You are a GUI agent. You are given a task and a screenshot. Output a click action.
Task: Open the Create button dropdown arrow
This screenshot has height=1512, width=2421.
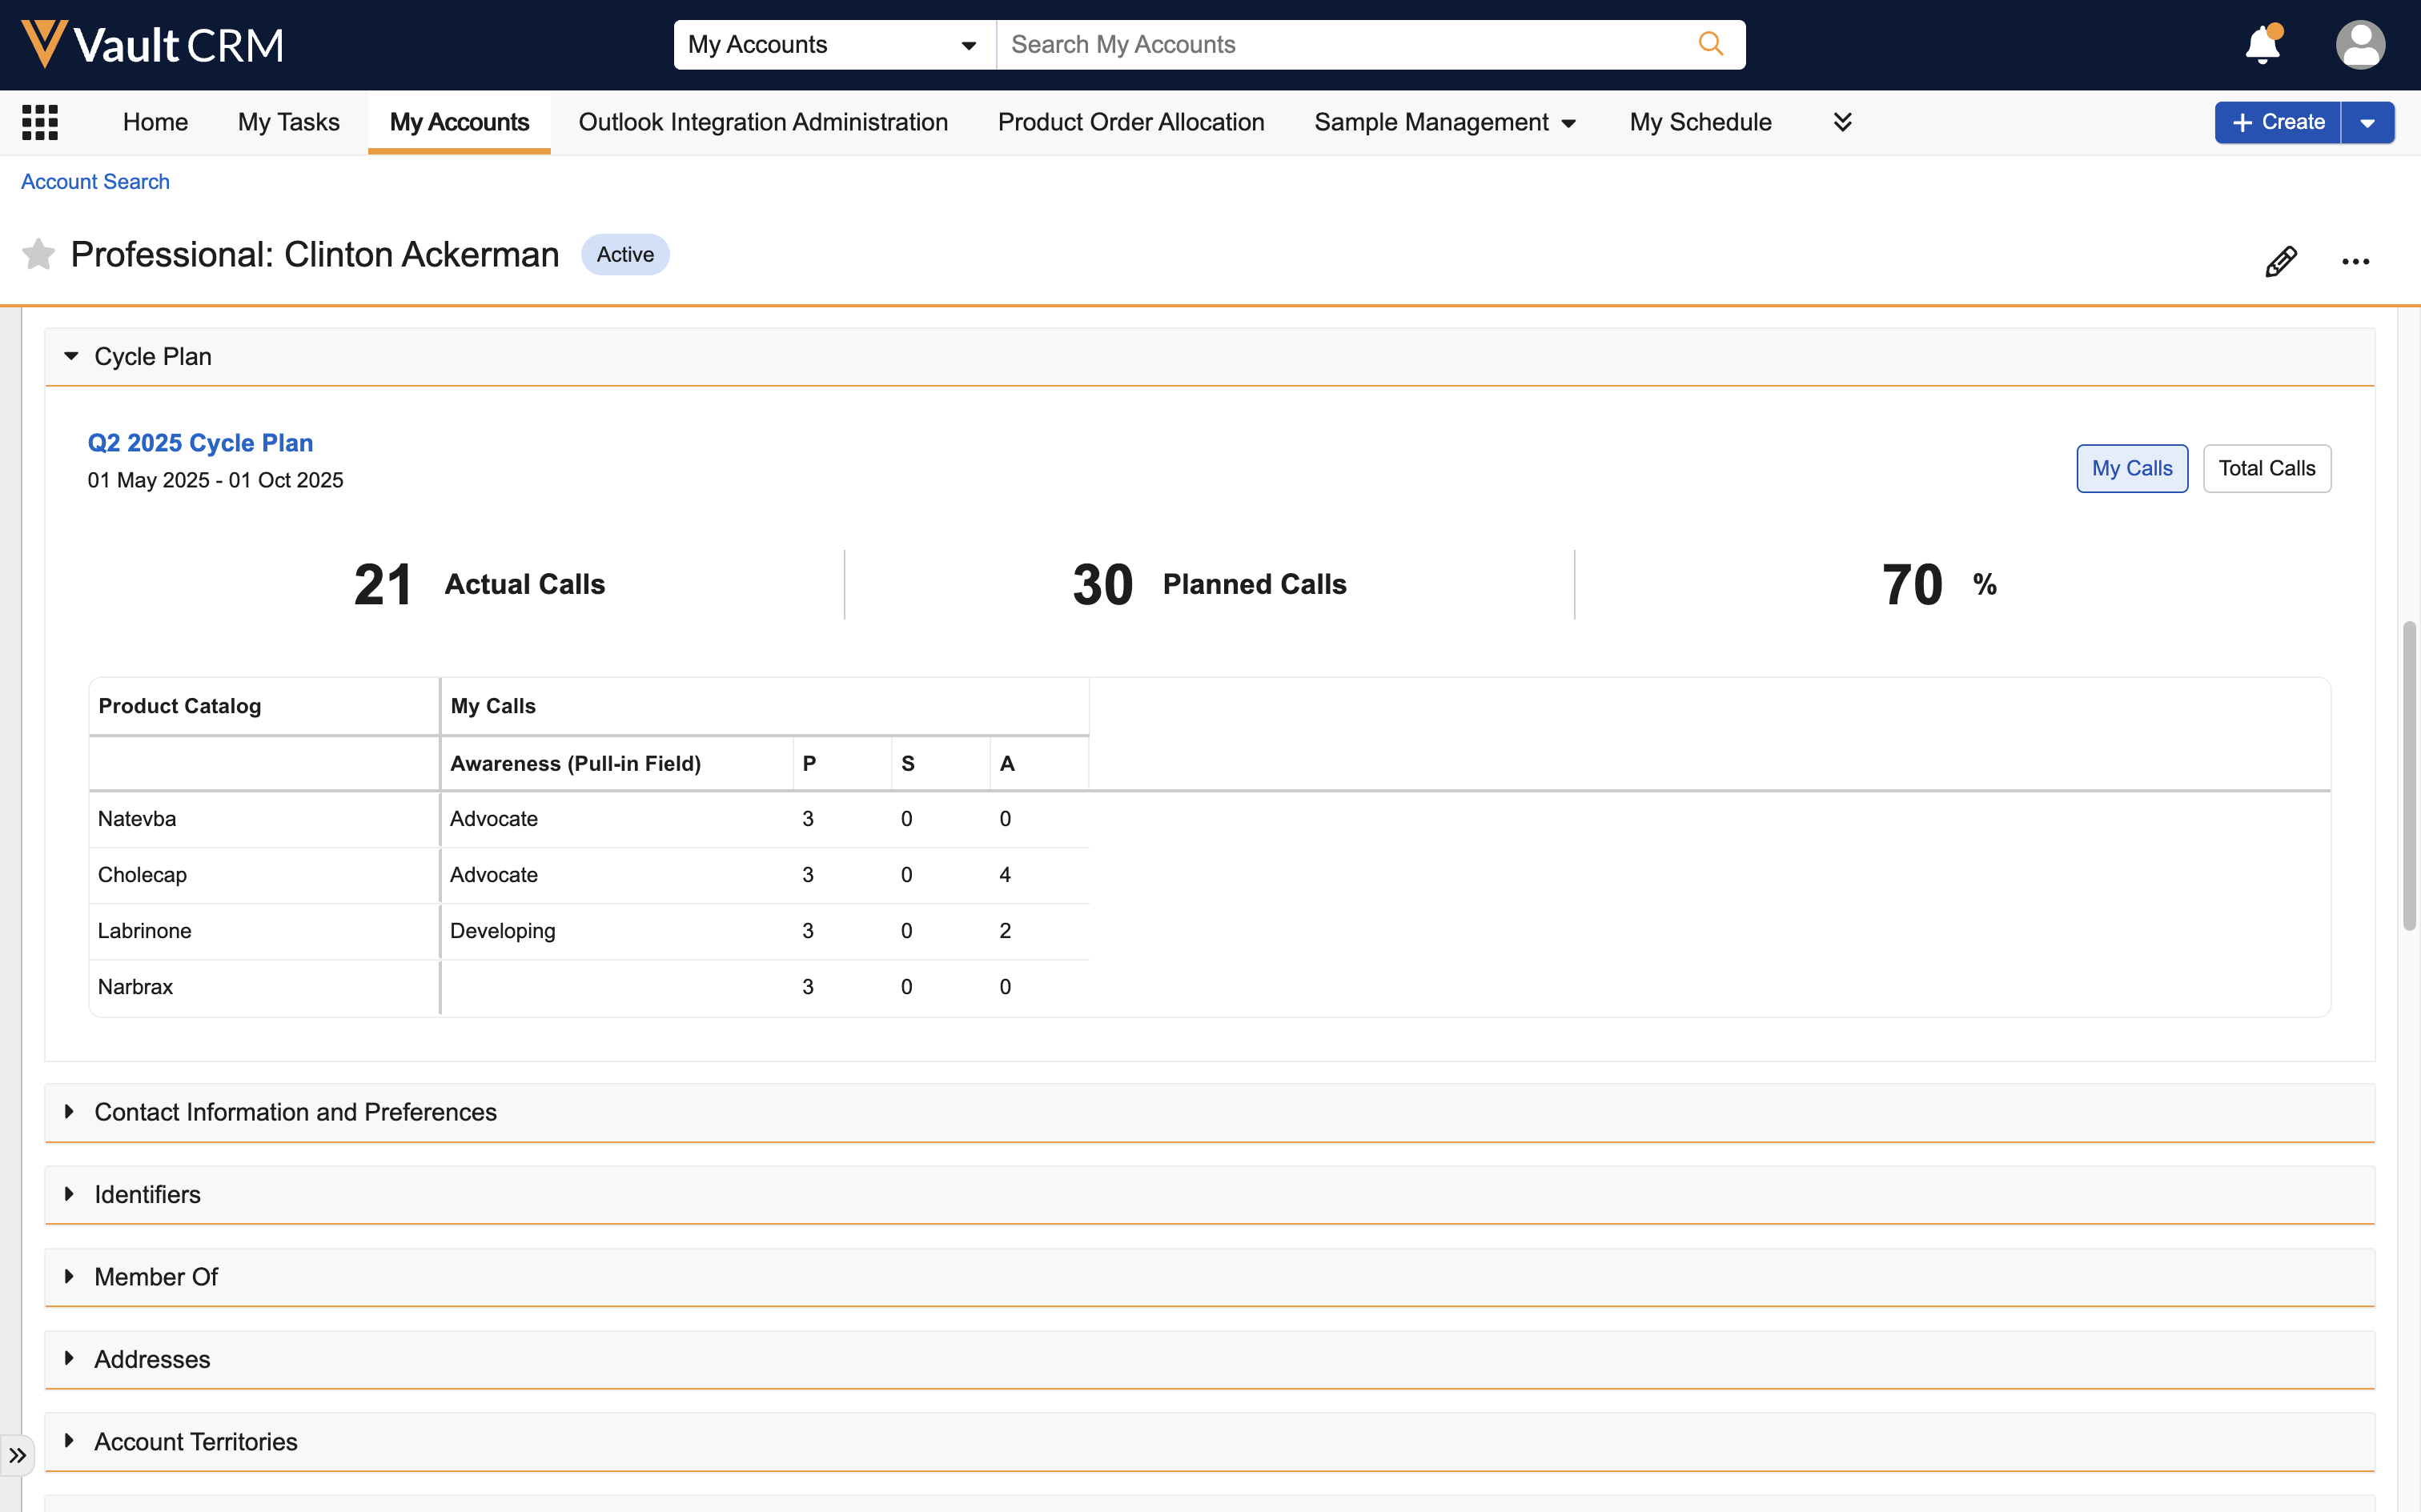(x=2367, y=123)
